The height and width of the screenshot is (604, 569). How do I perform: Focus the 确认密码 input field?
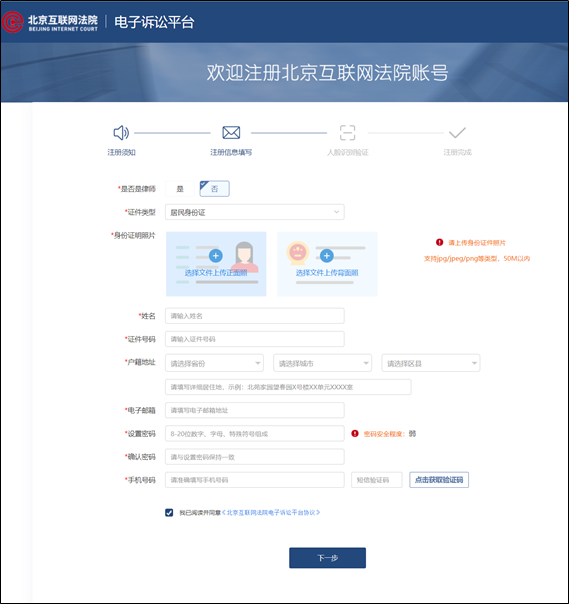click(255, 457)
